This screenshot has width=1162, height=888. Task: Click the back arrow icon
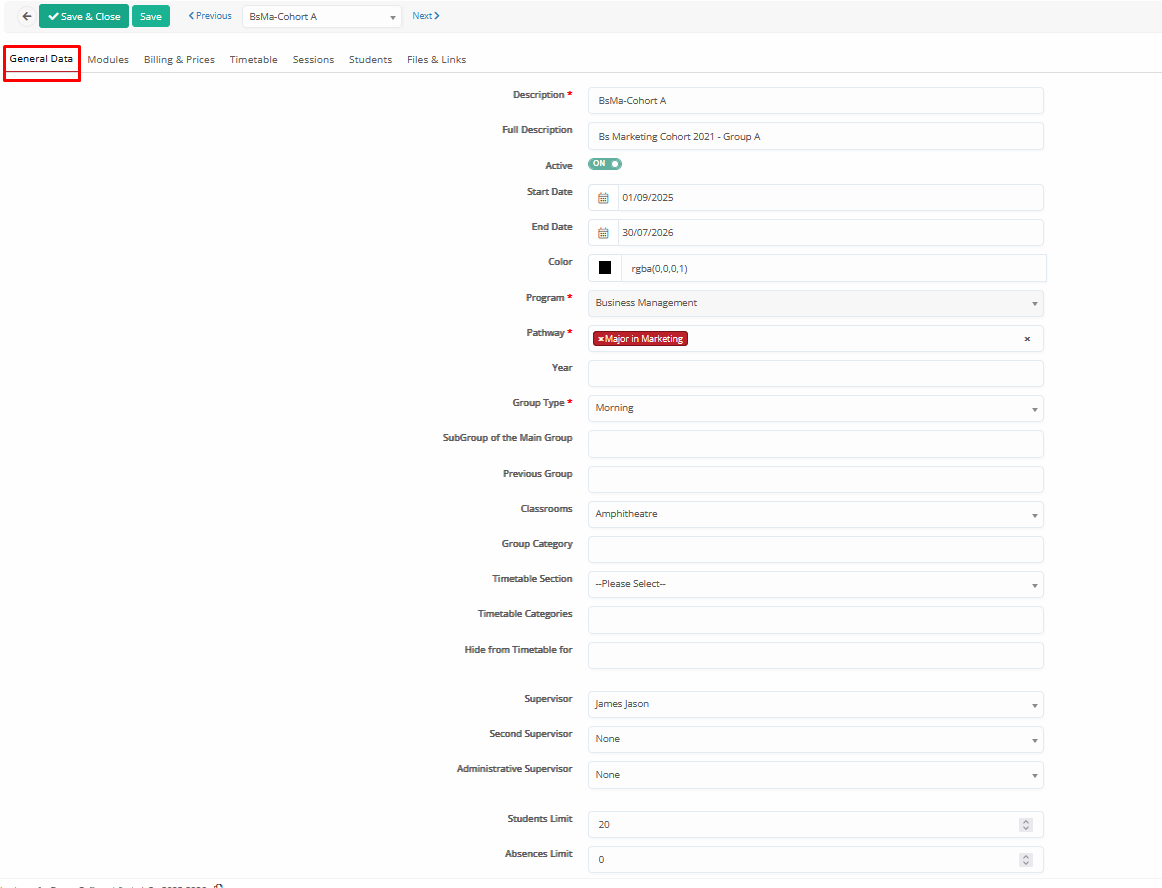(x=26, y=17)
